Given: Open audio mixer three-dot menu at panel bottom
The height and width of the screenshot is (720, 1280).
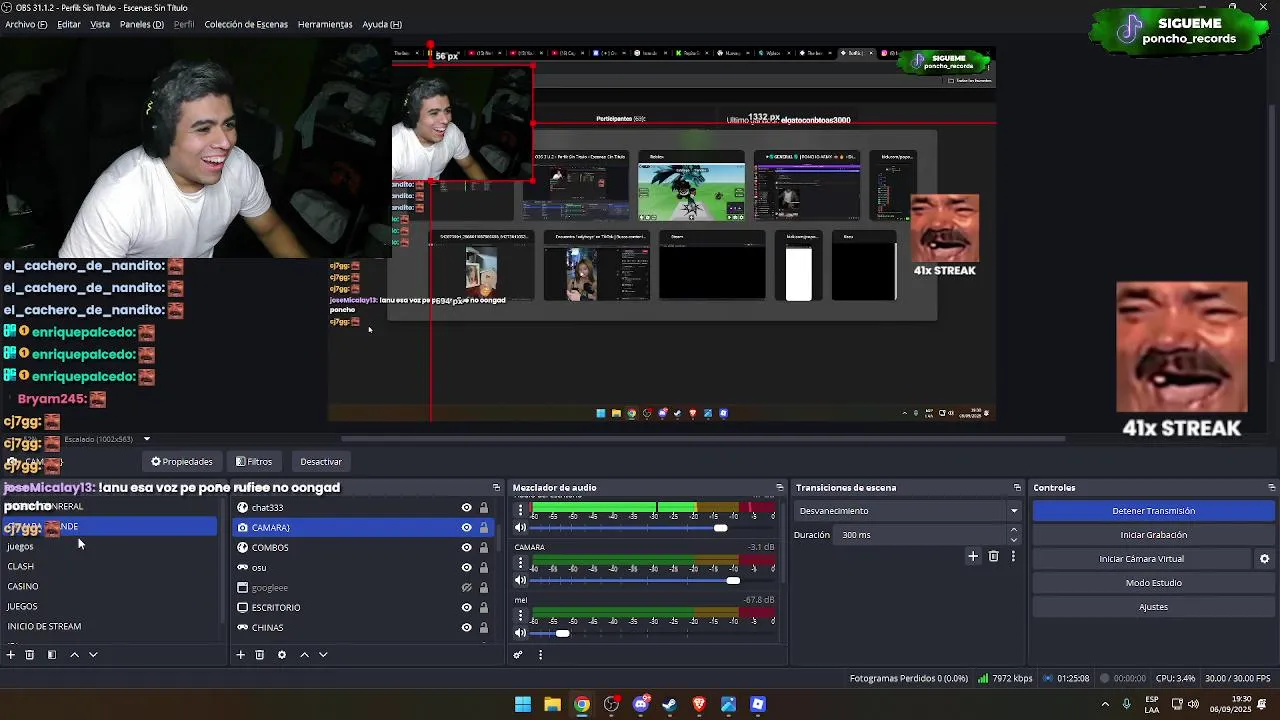Looking at the screenshot, I should pos(540,655).
